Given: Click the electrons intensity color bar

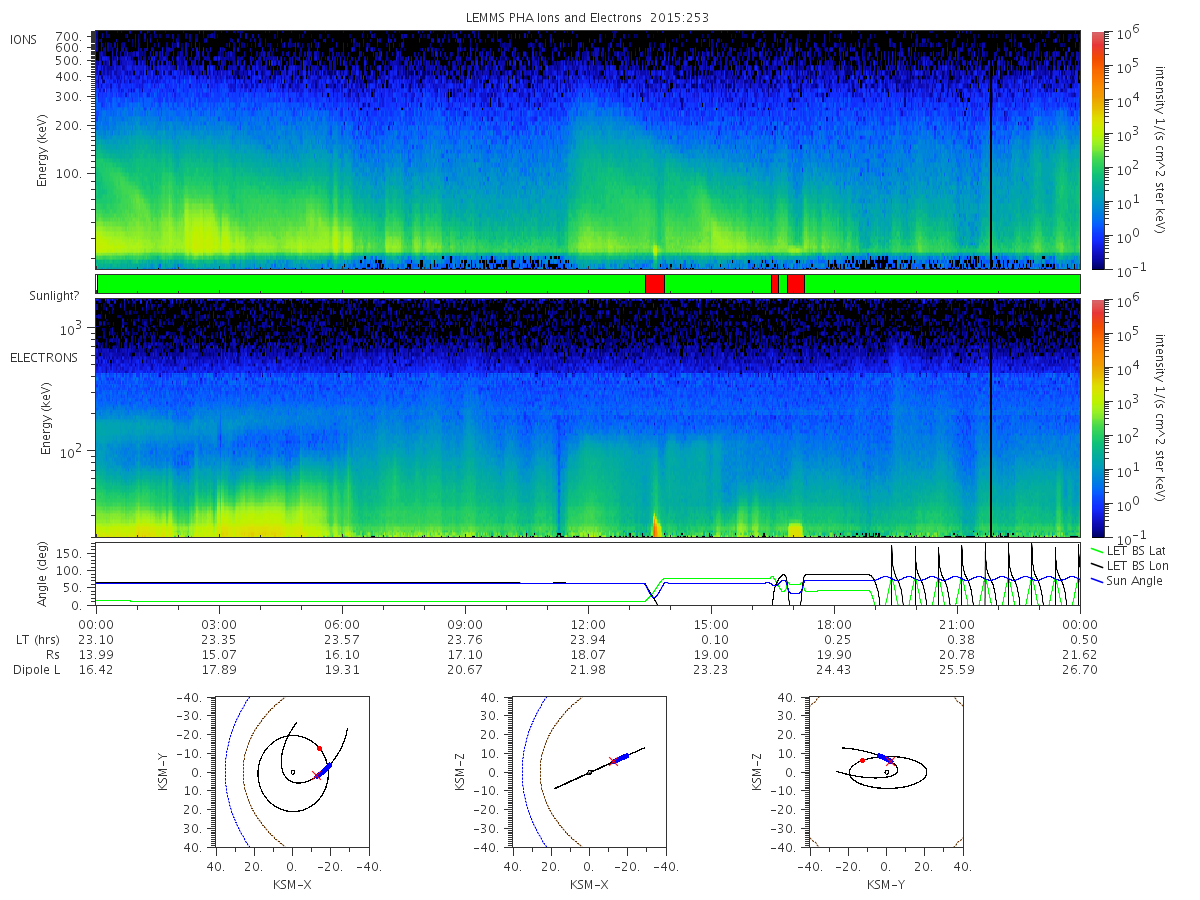Looking at the screenshot, I should coord(1098,418).
